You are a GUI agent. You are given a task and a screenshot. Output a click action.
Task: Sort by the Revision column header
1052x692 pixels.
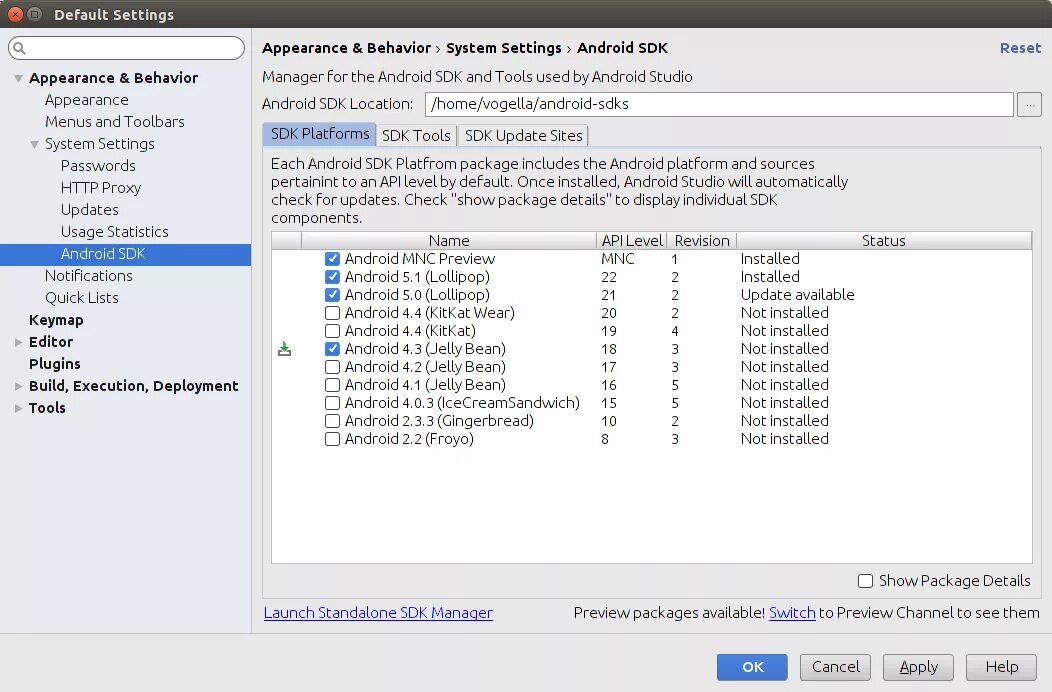(702, 241)
